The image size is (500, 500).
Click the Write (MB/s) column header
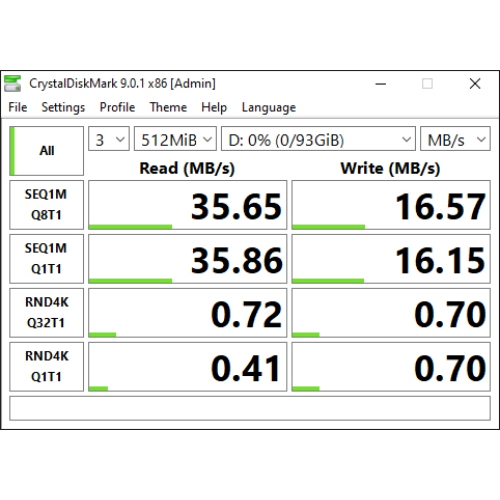(x=390, y=168)
